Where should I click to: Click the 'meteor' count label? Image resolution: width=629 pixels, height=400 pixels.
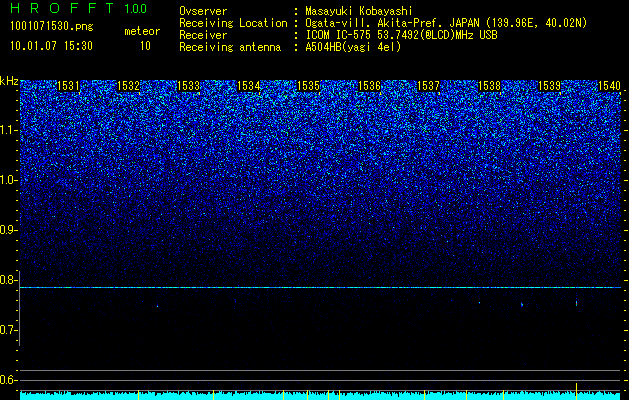(x=142, y=31)
